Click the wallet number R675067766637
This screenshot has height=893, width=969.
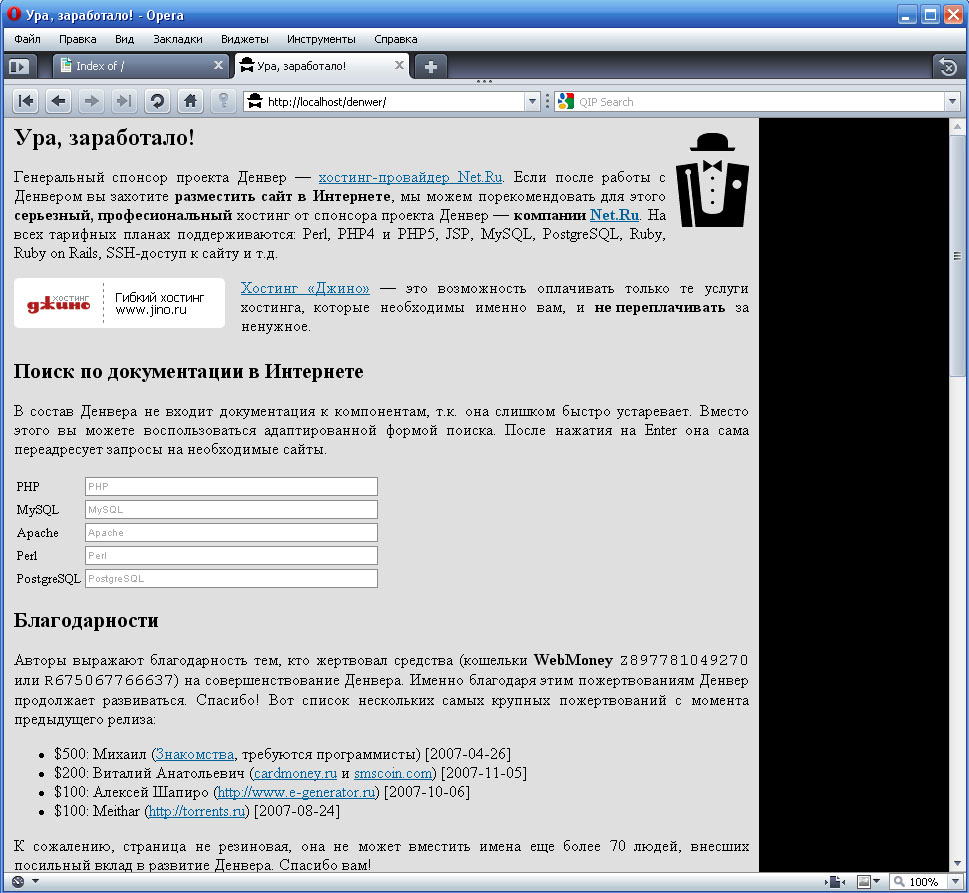click(x=109, y=680)
